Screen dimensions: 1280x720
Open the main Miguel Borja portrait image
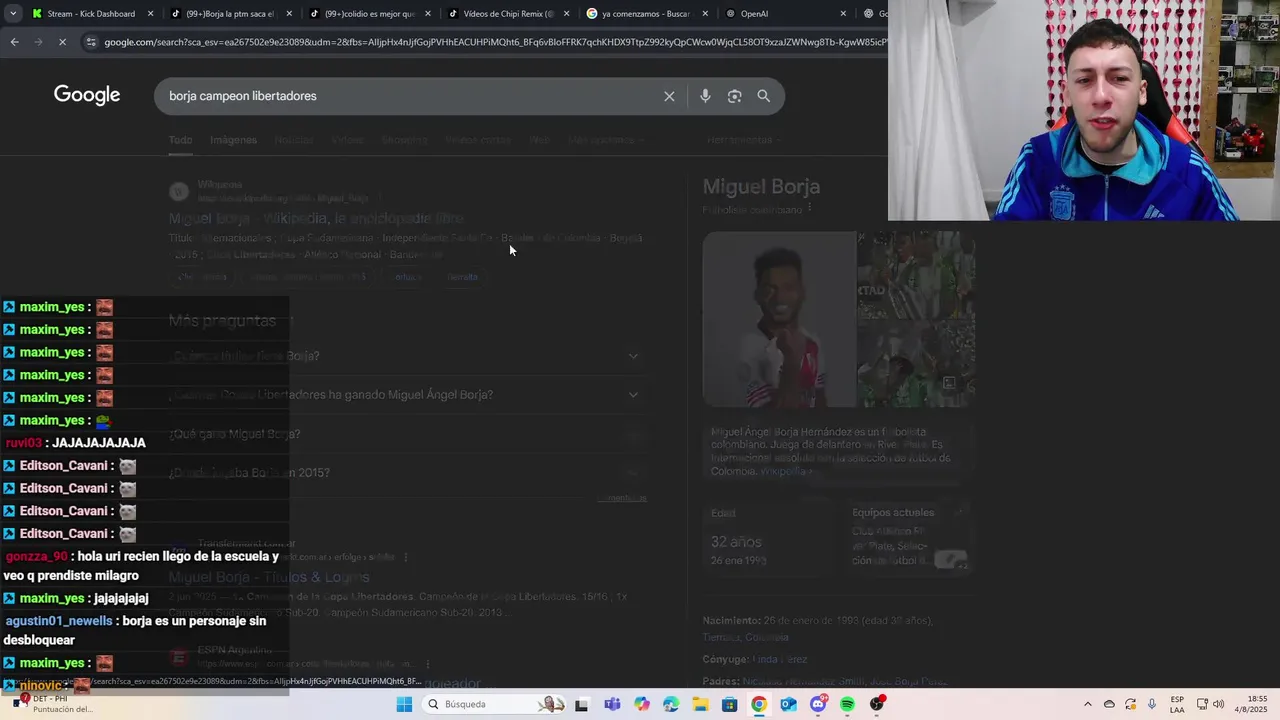pos(779,319)
